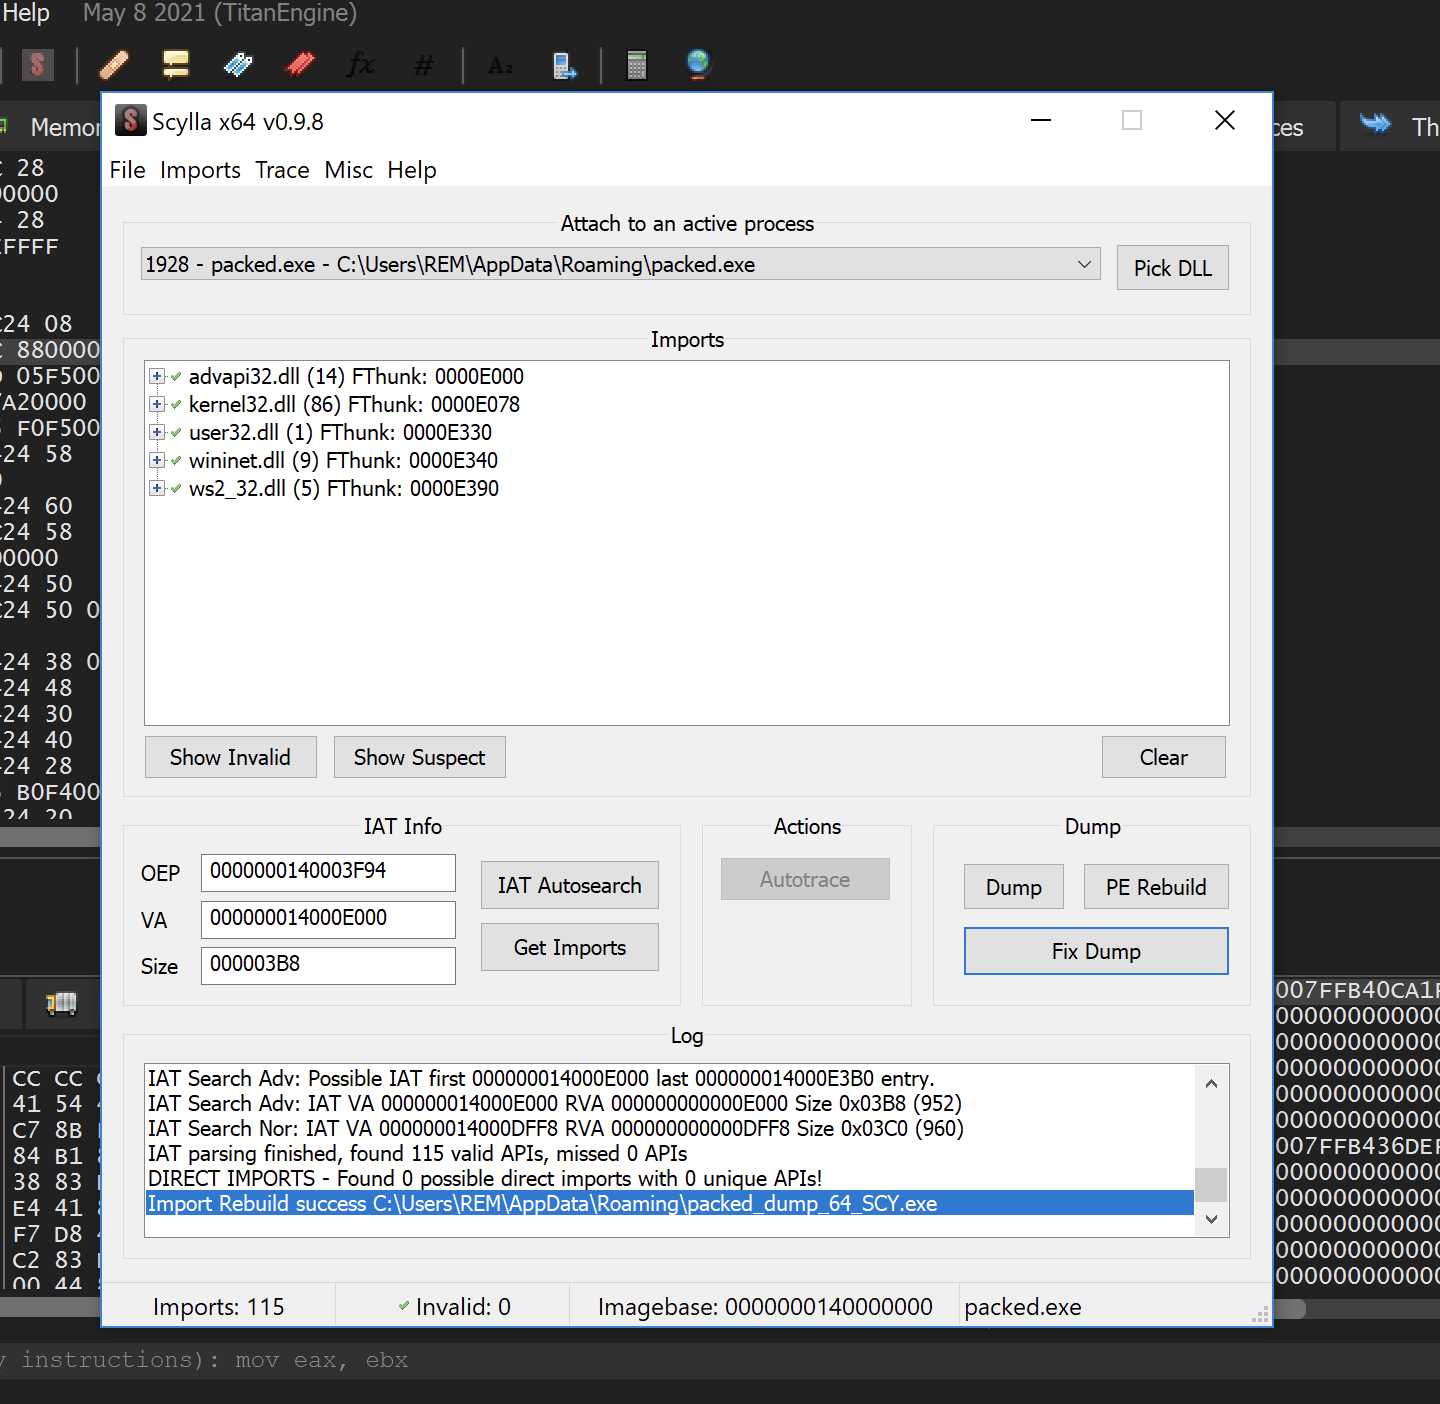This screenshot has height=1404, width=1440.
Task: Open the Scylla File menu
Action: tap(128, 170)
